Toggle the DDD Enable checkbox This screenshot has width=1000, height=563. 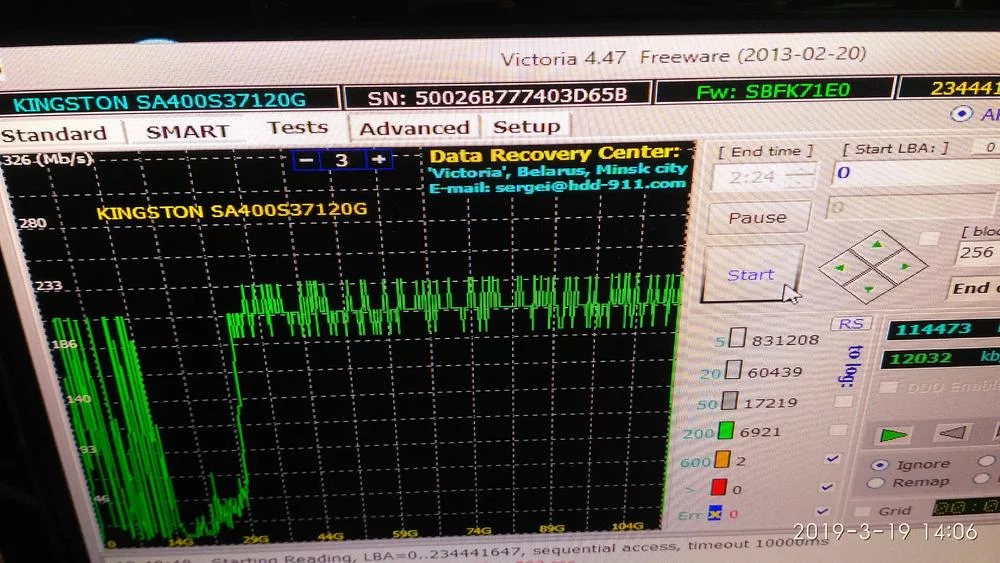point(888,387)
